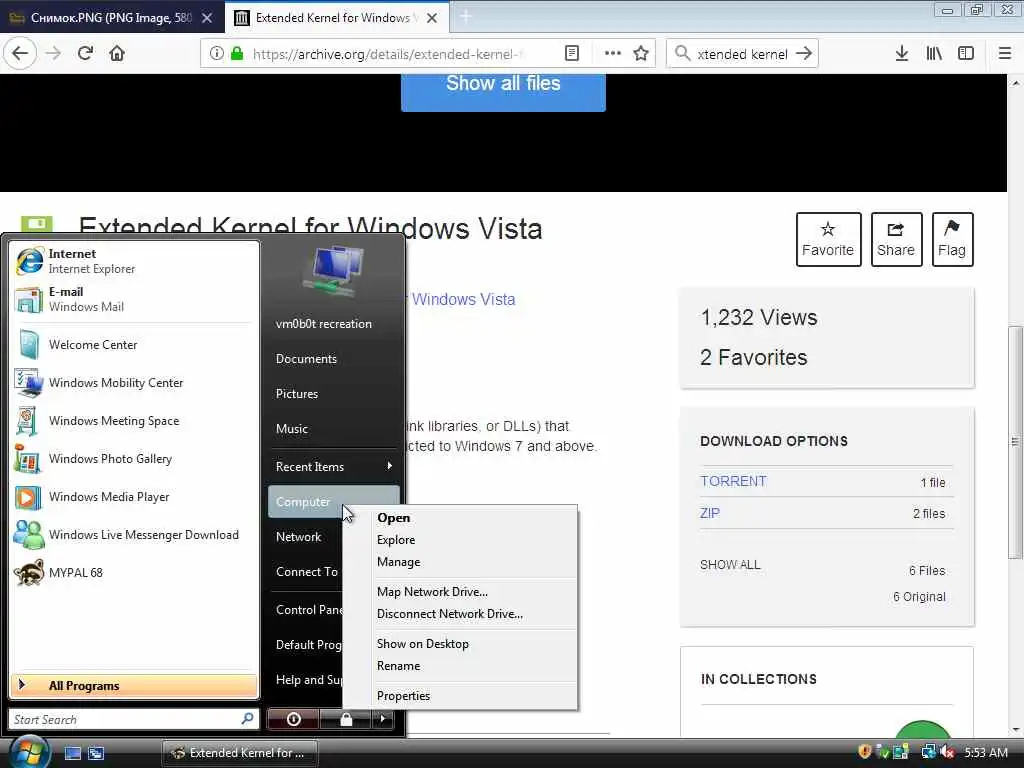The image size is (1024, 768).
Task: Expand shutdown options arrow
Action: [383, 719]
